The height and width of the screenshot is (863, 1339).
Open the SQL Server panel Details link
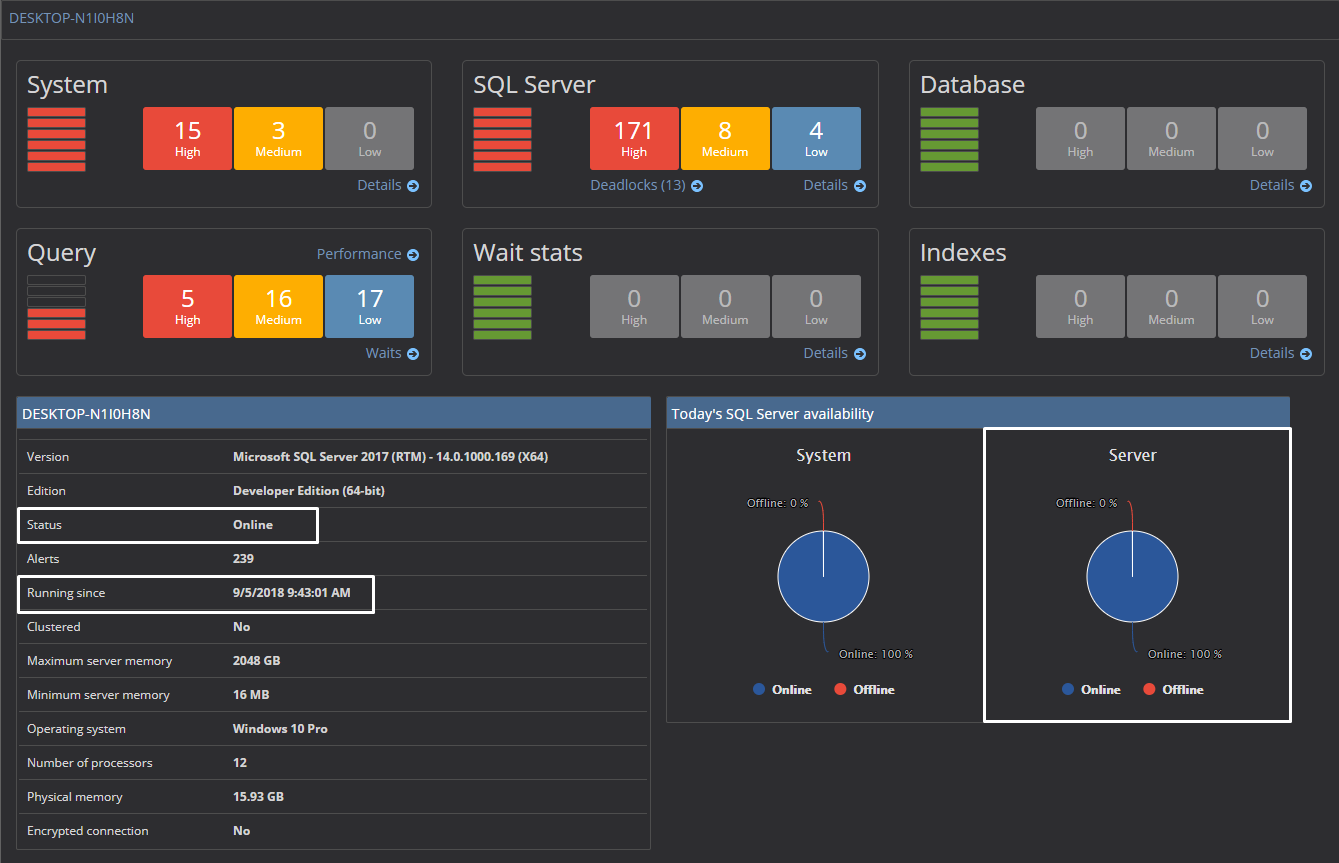[835, 185]
